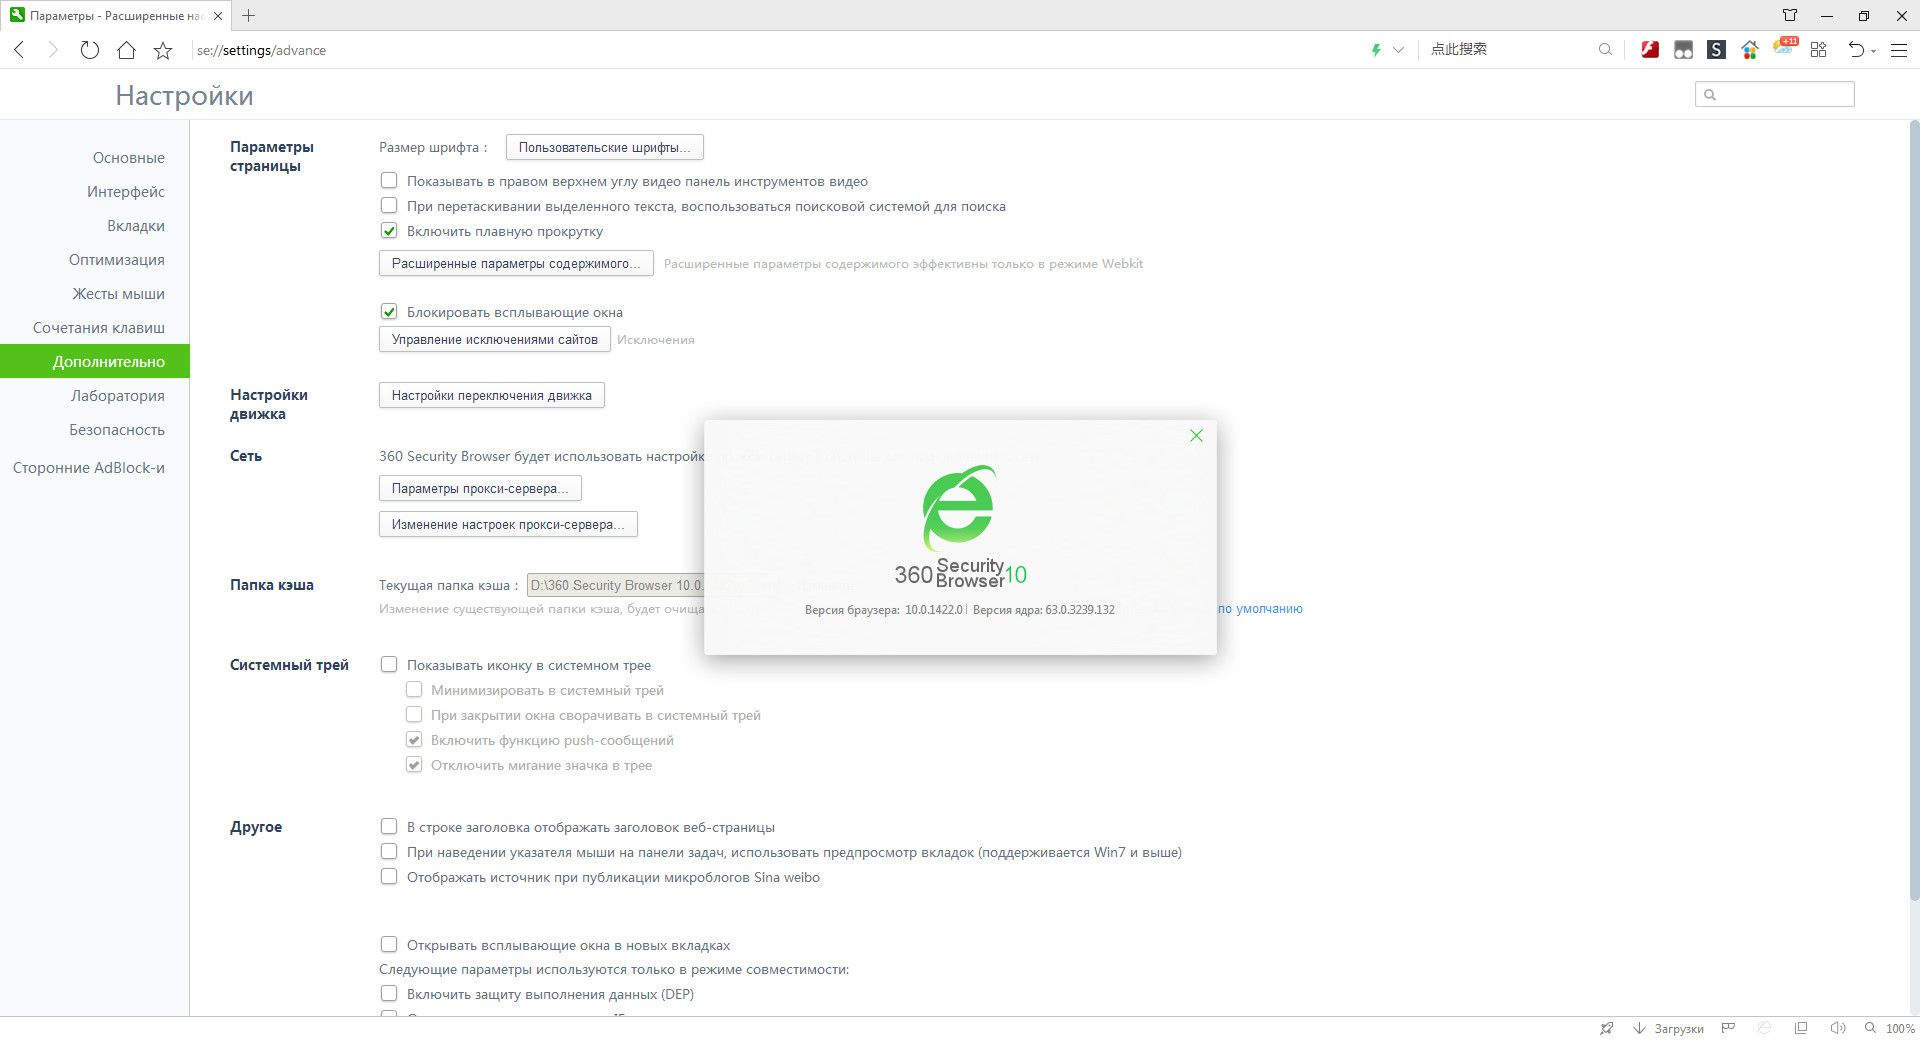The width and height of the screenshot is (1920, 1040).
Task: Open Сочетания клавиш settings section
Action: point(99,328)
